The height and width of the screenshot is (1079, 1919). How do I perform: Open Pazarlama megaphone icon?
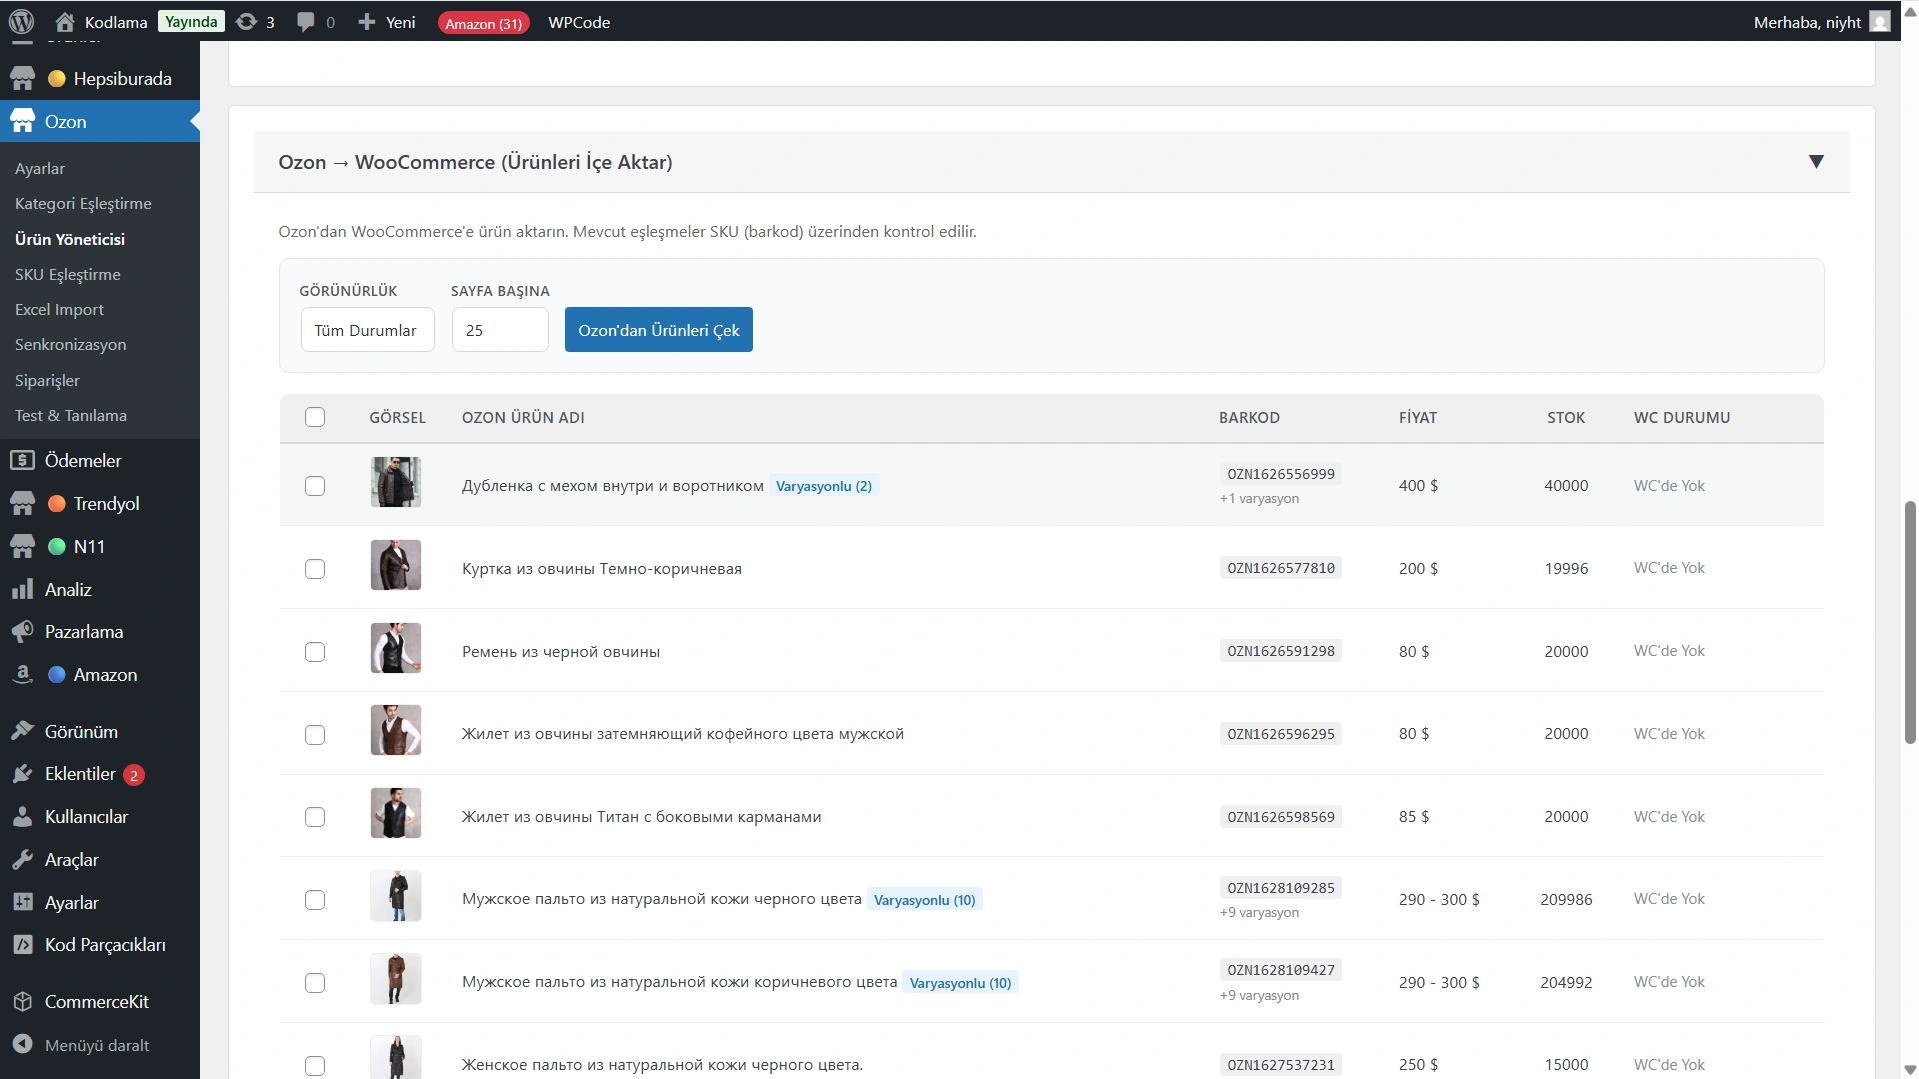tap(22, 632)
